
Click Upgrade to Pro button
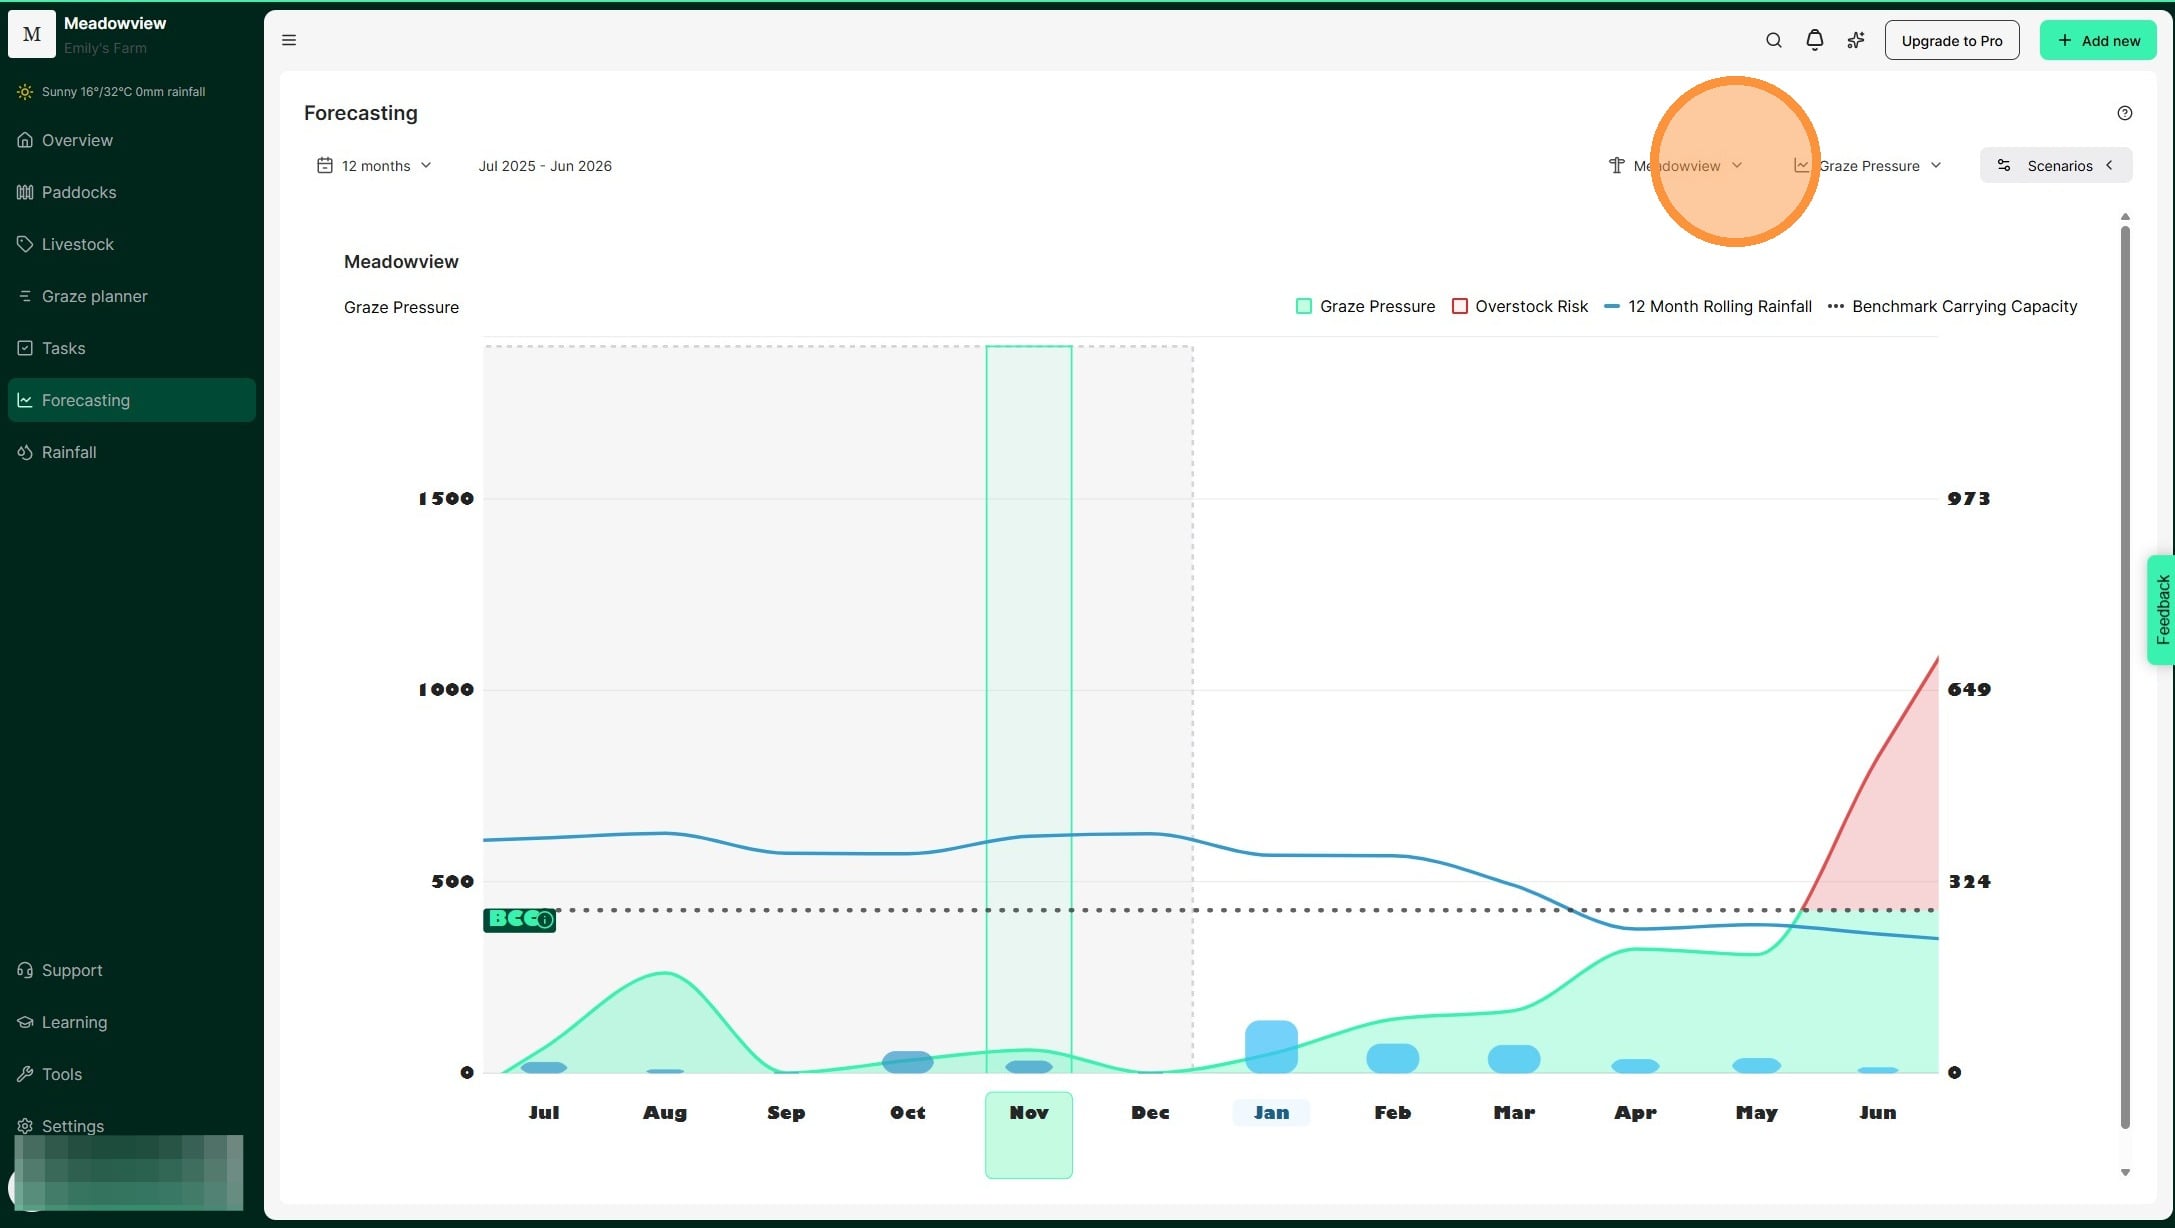[x=1951, y=40]
